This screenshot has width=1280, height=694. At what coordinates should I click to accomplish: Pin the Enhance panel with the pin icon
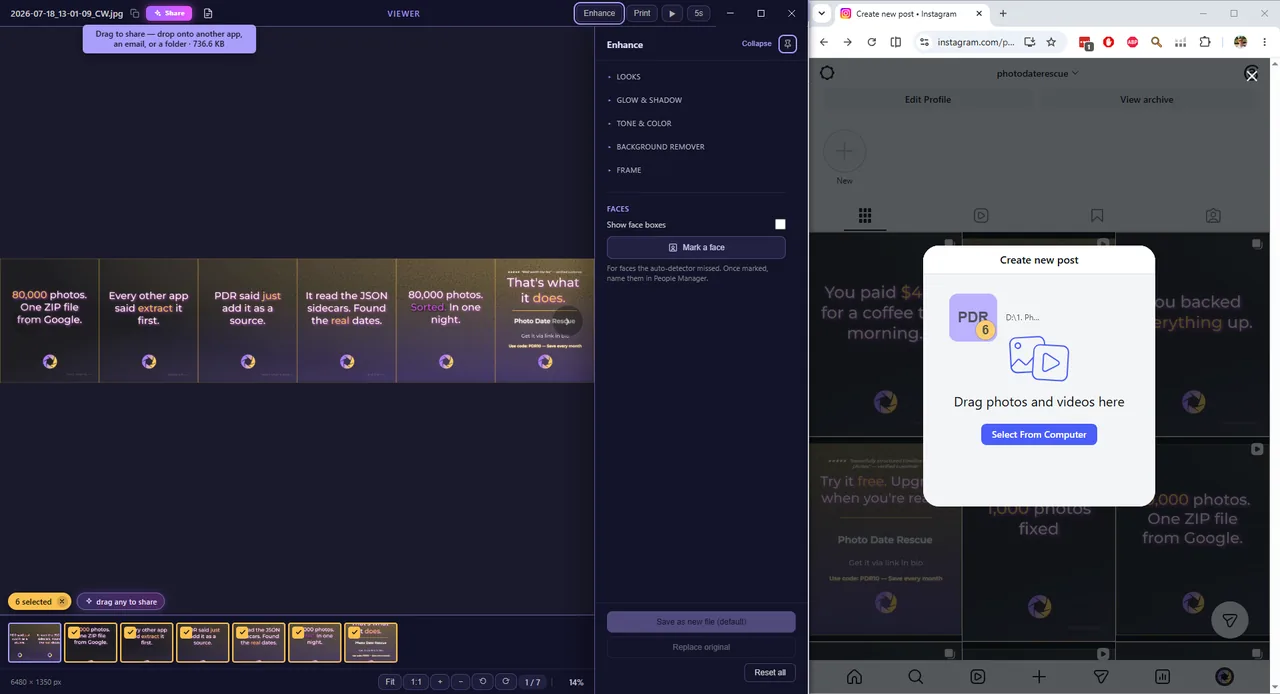point(788,44)
